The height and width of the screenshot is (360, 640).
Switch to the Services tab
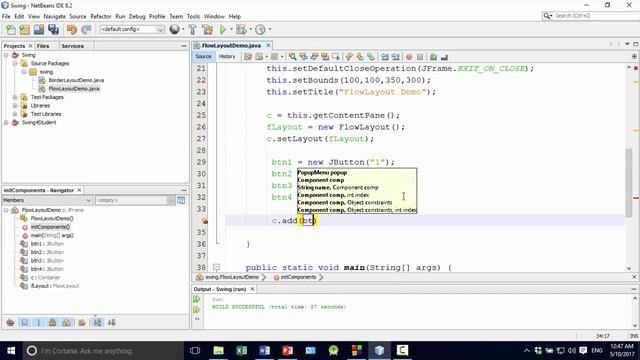click(73, 46)
